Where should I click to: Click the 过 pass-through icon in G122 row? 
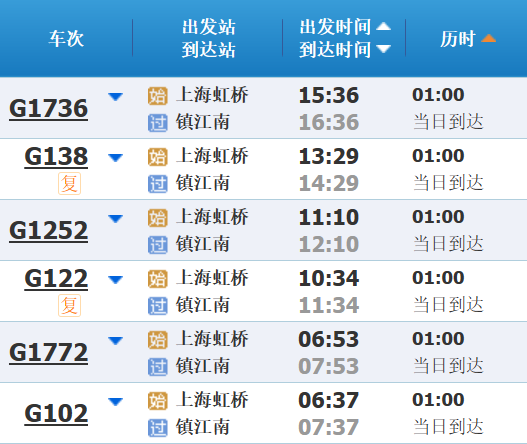pyautogui.click(x=158, y=306)
